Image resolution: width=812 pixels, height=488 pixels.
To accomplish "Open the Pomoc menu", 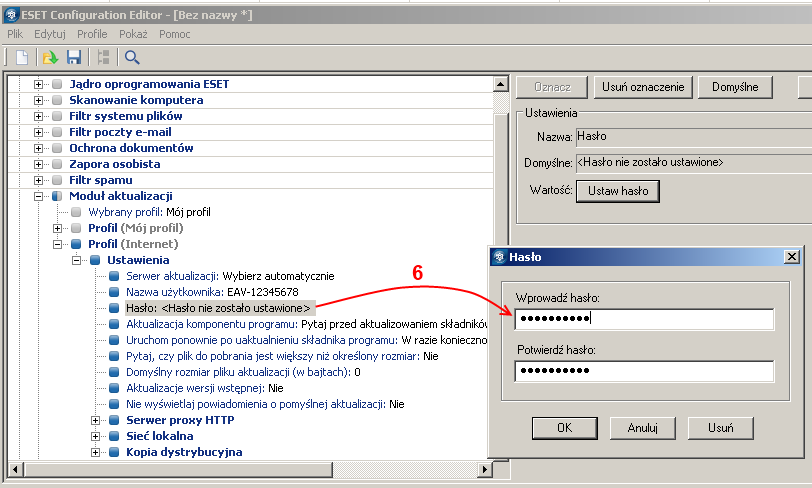I will coord(174,34).
